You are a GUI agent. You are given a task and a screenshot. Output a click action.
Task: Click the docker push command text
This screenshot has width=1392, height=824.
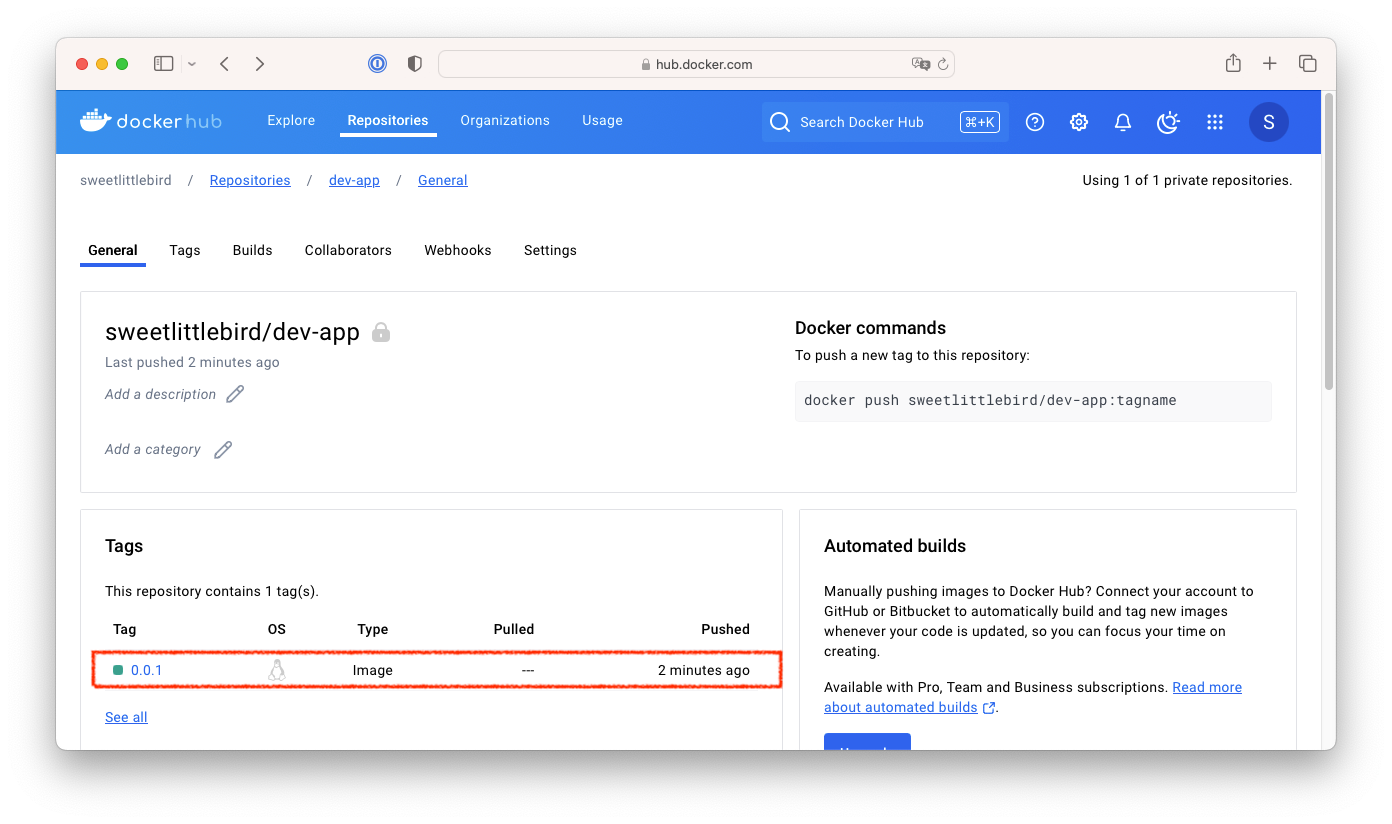990,400
